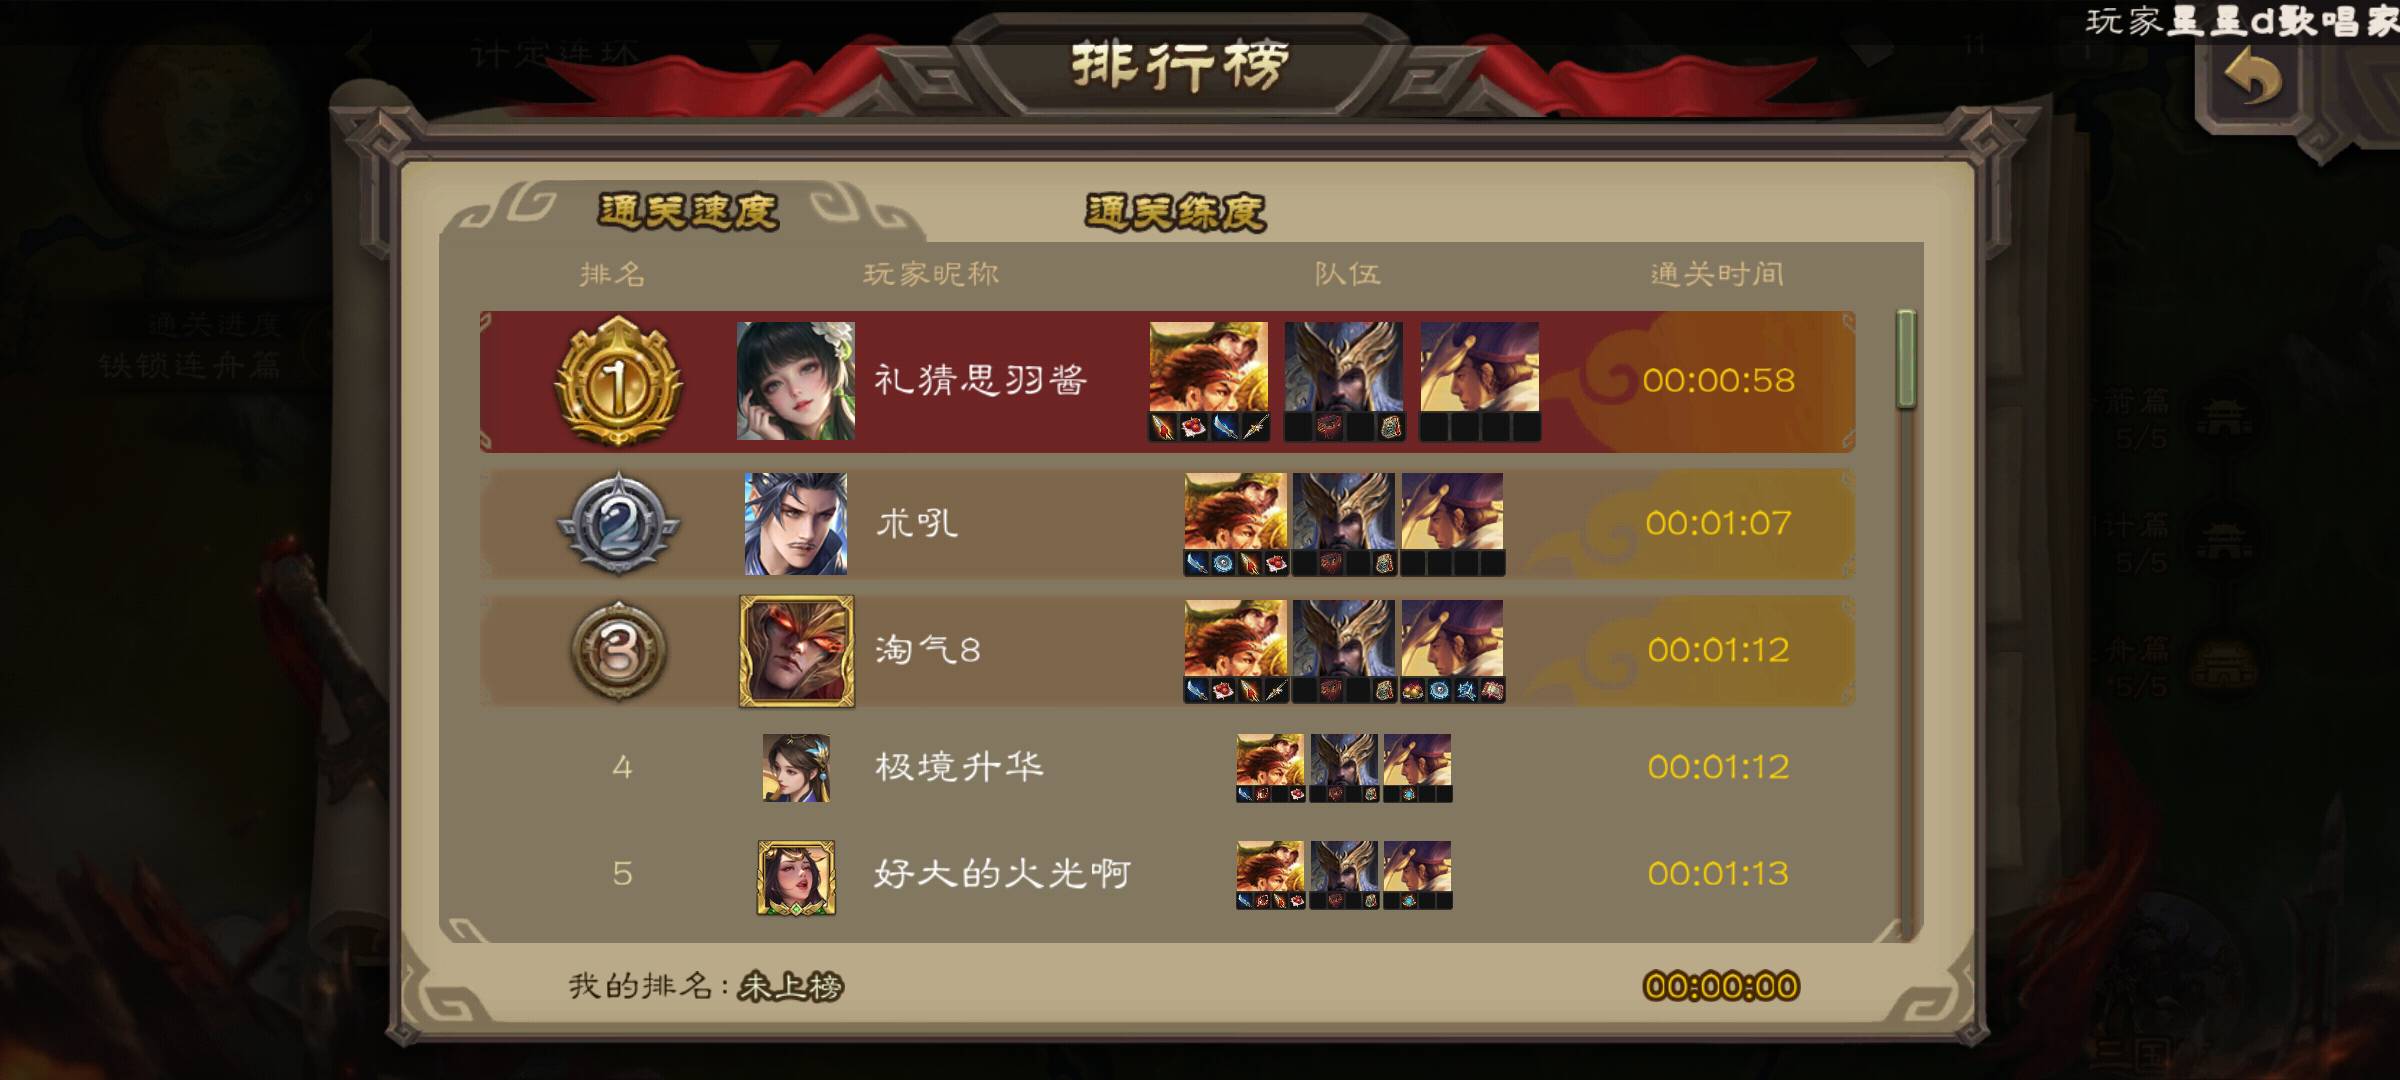Open 淘气8's red-eyed masked avatar
2400x1080 pixels.
click(797, 651)
